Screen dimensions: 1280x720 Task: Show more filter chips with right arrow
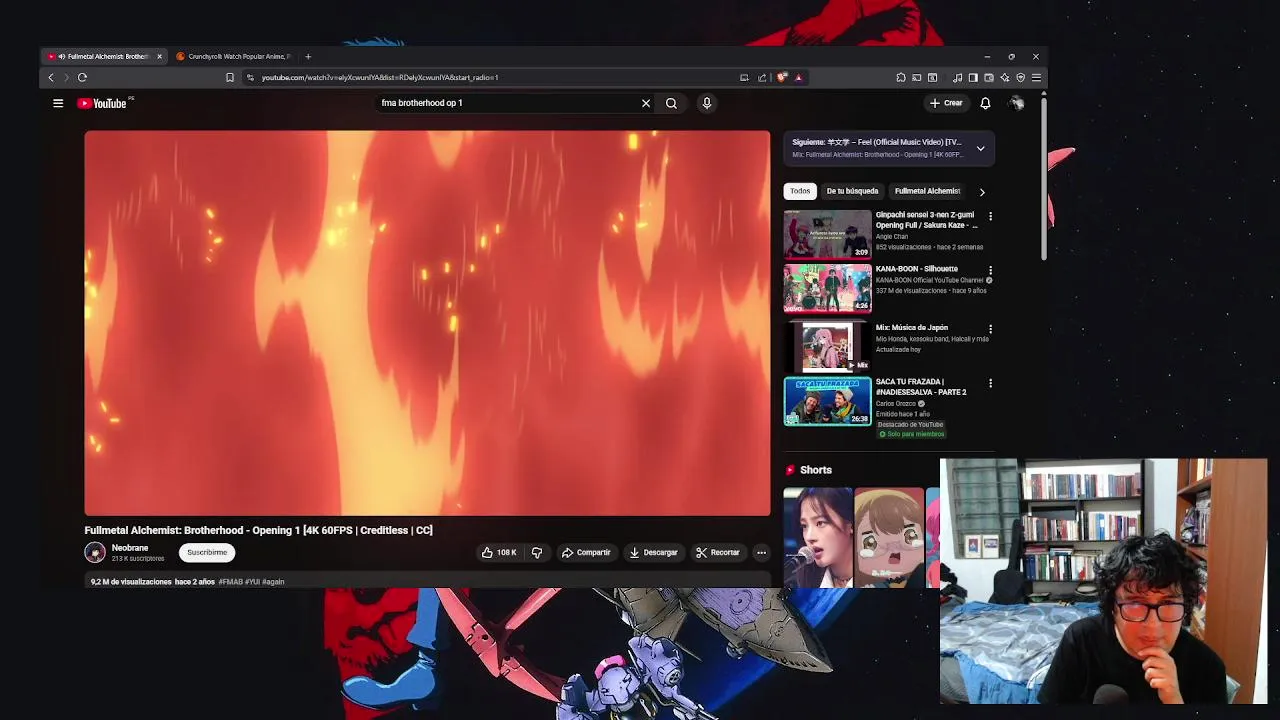click(x=981, y=191)
